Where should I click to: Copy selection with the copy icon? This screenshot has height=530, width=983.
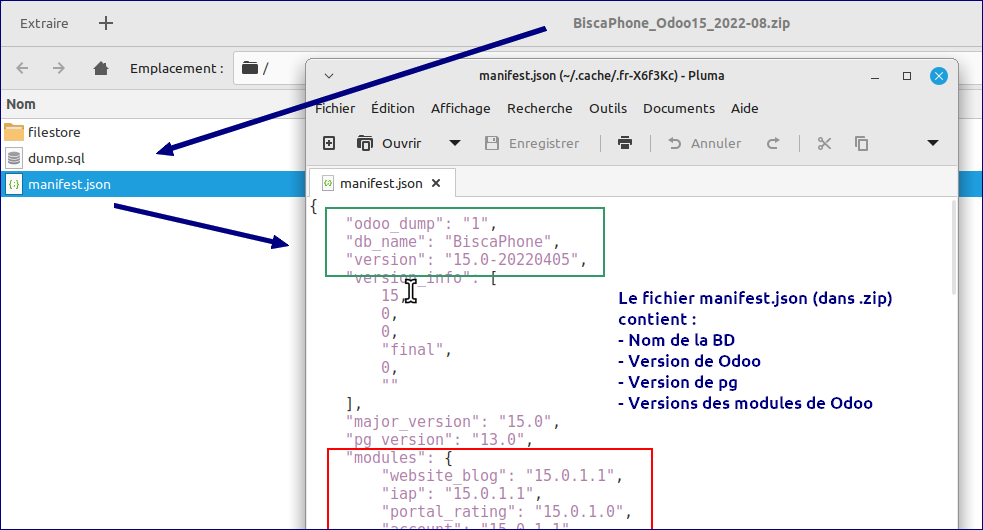tap(861, 143)
